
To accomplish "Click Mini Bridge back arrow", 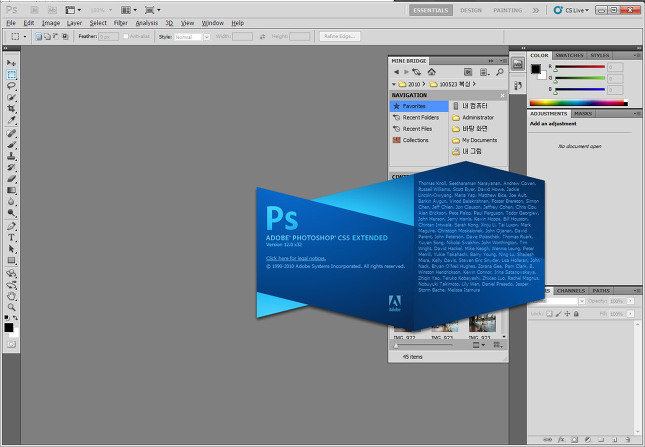I will [396, 72].
